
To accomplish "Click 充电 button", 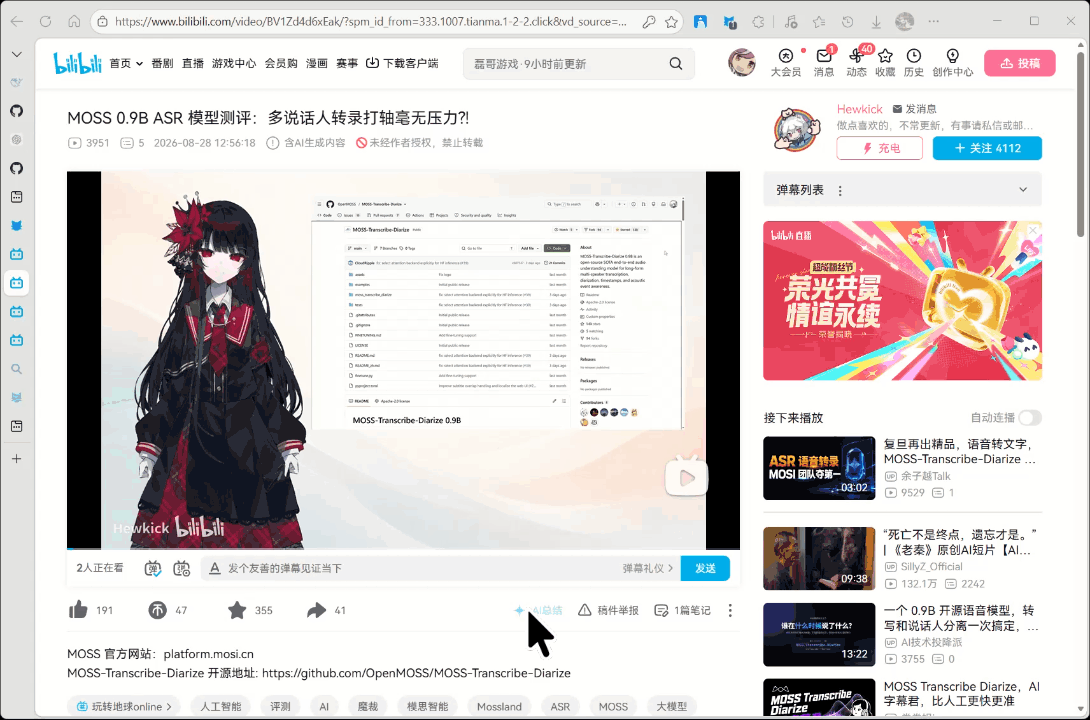I will tap(879, 148).
